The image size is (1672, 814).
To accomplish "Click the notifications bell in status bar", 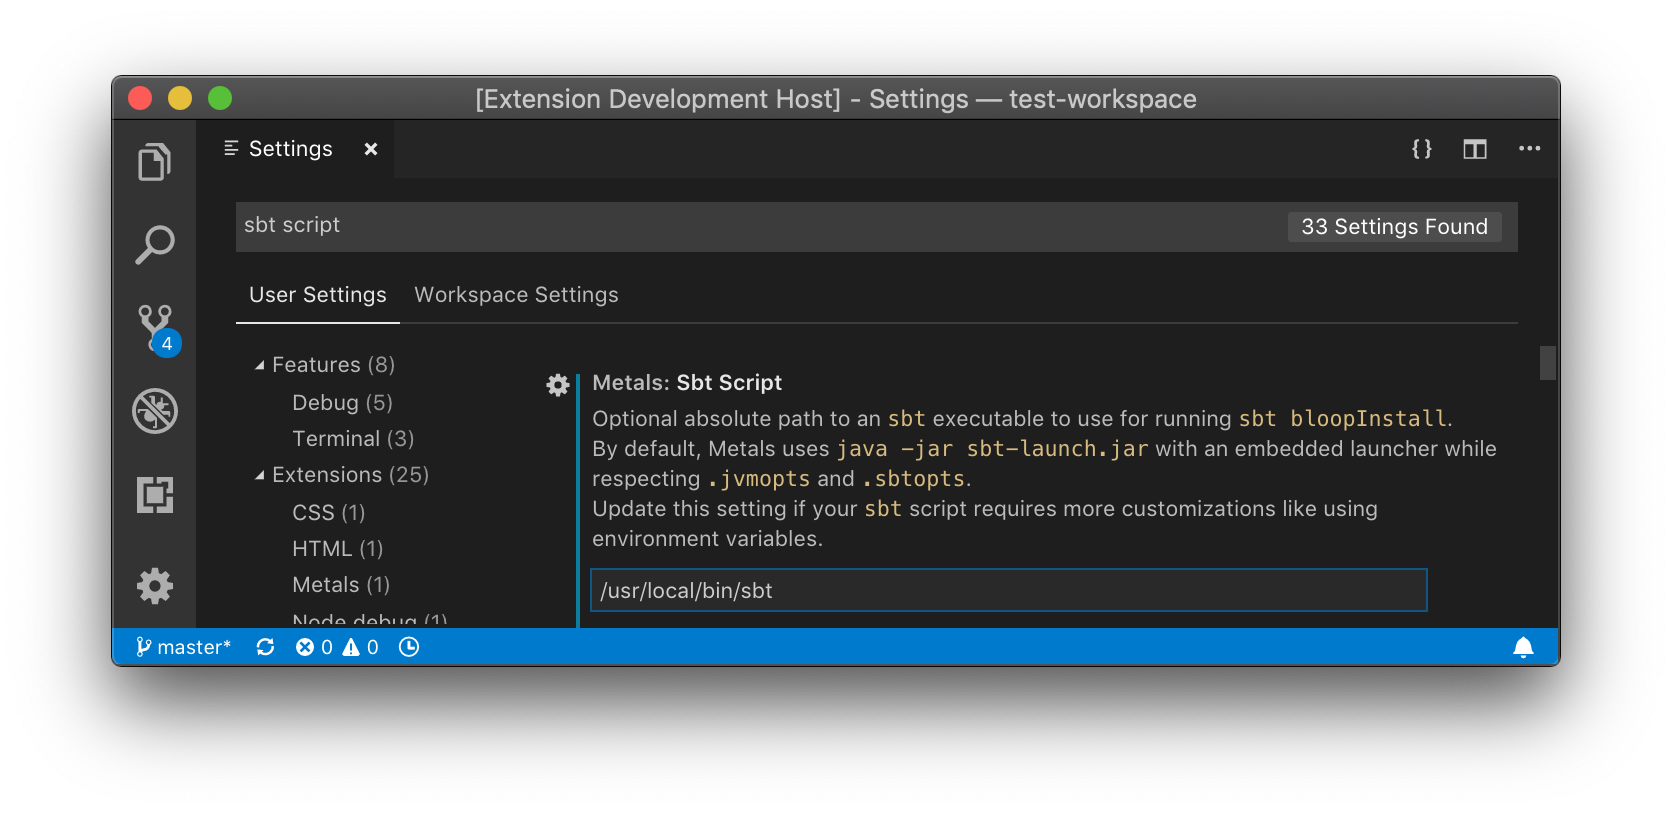I will pyautogui.click(x=1523, y=647).
